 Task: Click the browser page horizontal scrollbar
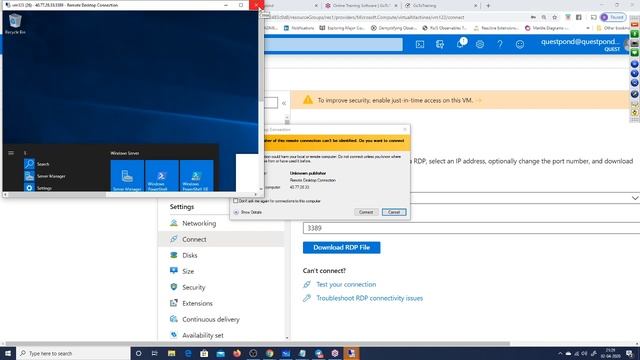257,343
